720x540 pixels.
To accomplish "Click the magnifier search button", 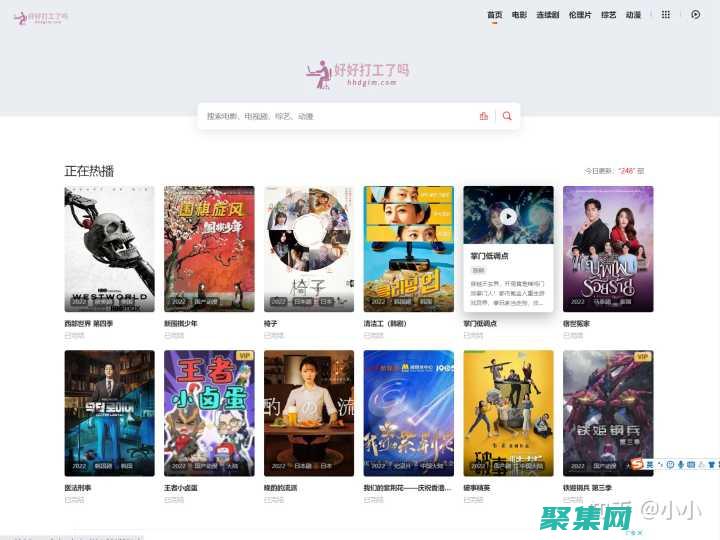I will click(507, 116).
